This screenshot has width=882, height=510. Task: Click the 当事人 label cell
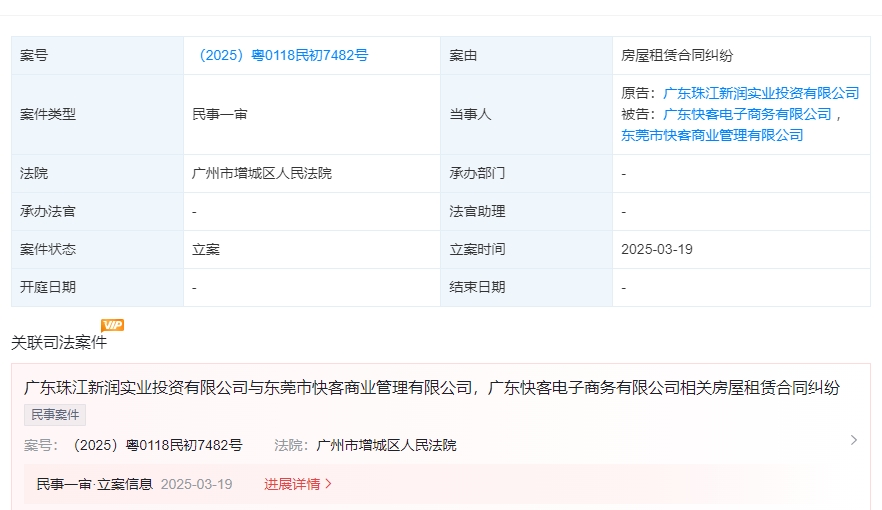coord(526,114)
